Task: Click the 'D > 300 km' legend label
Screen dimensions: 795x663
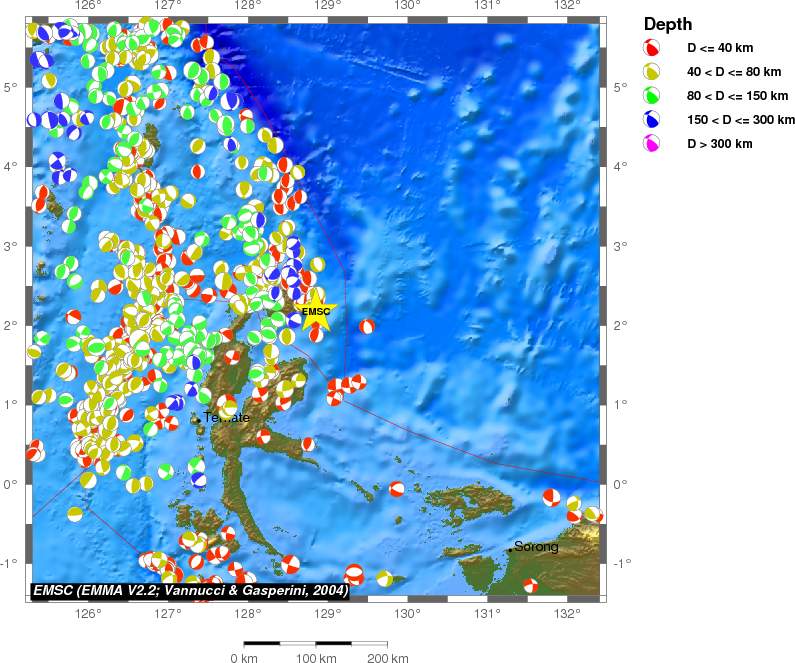Action: tap(719, 143)
